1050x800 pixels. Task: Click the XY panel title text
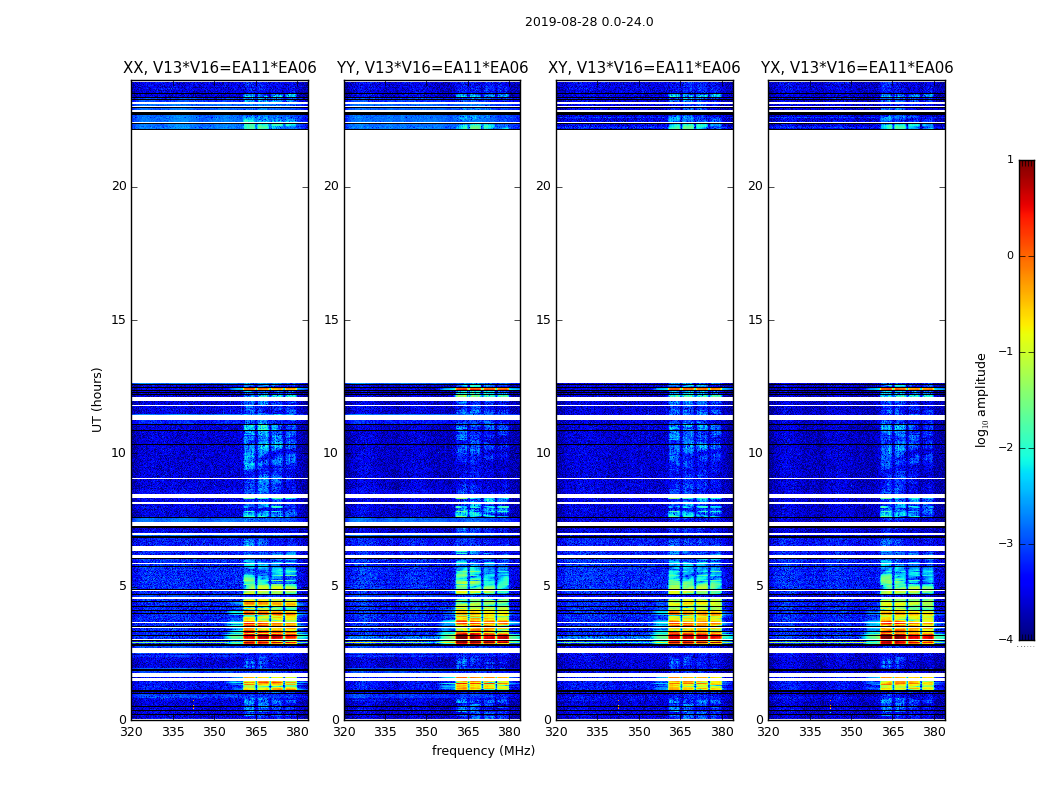[644, 68]
